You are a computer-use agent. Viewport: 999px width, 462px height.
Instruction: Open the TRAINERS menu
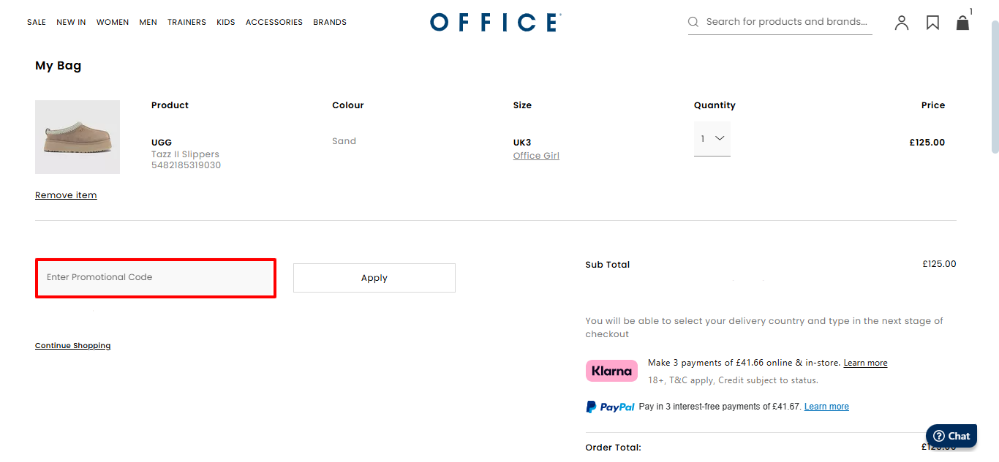tap(187, 22)
